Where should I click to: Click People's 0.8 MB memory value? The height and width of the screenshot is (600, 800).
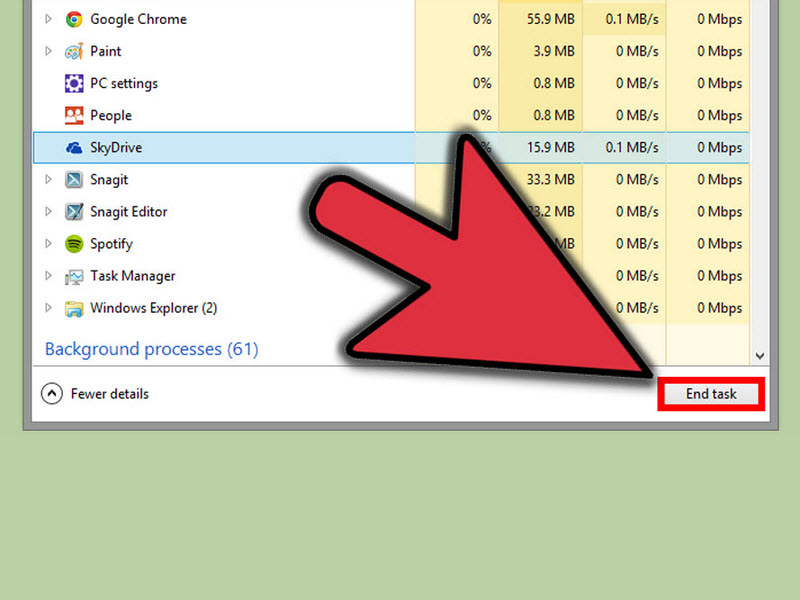point(554,115)
